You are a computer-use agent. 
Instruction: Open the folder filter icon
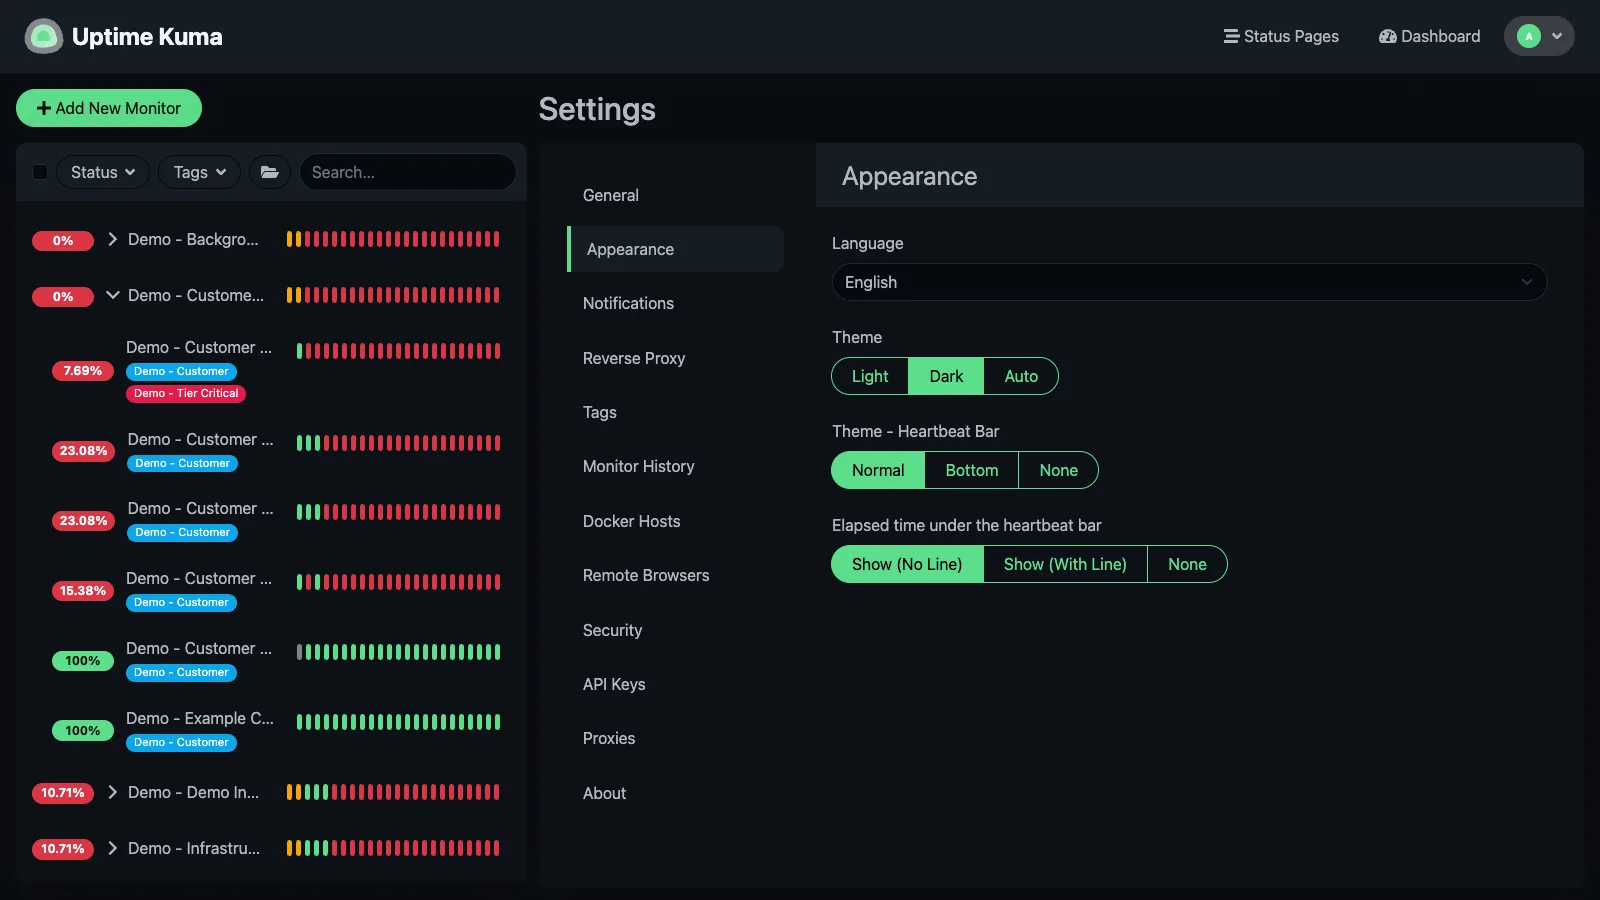(x=270, y=172)
